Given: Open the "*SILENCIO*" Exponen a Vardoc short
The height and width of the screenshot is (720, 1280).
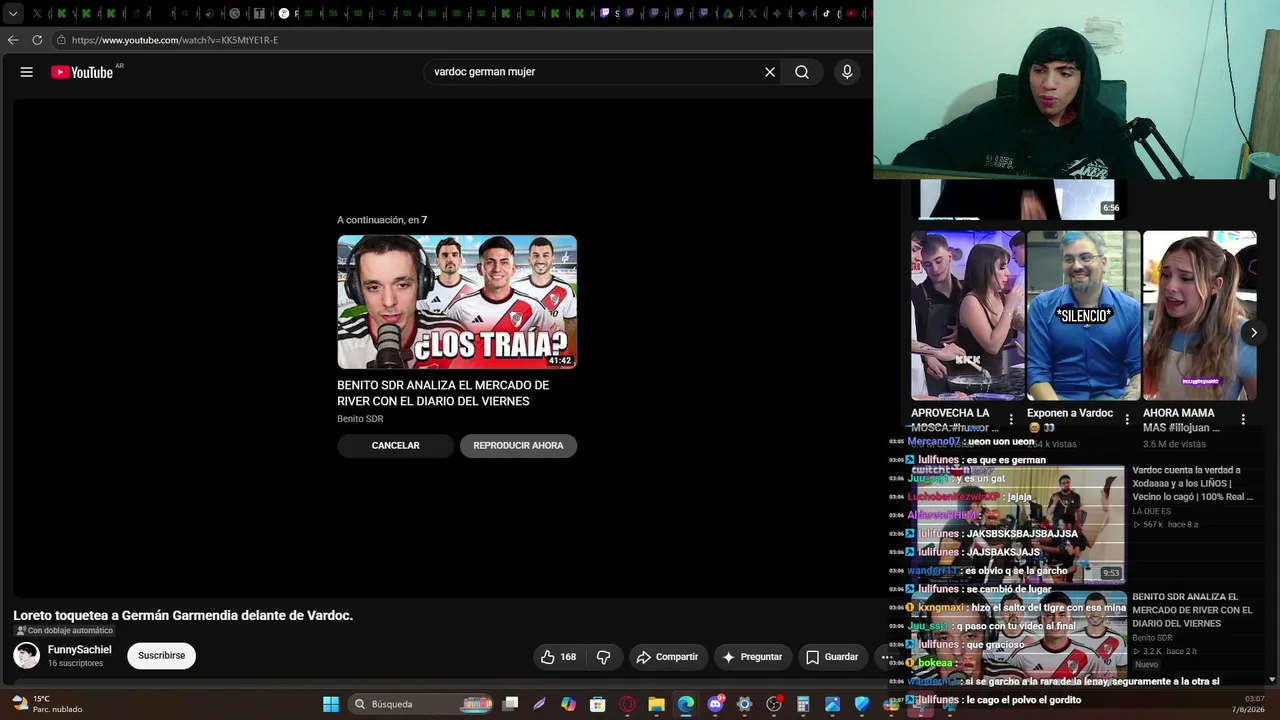Looking at the screenshot, I should click(x=1083, y=315).
